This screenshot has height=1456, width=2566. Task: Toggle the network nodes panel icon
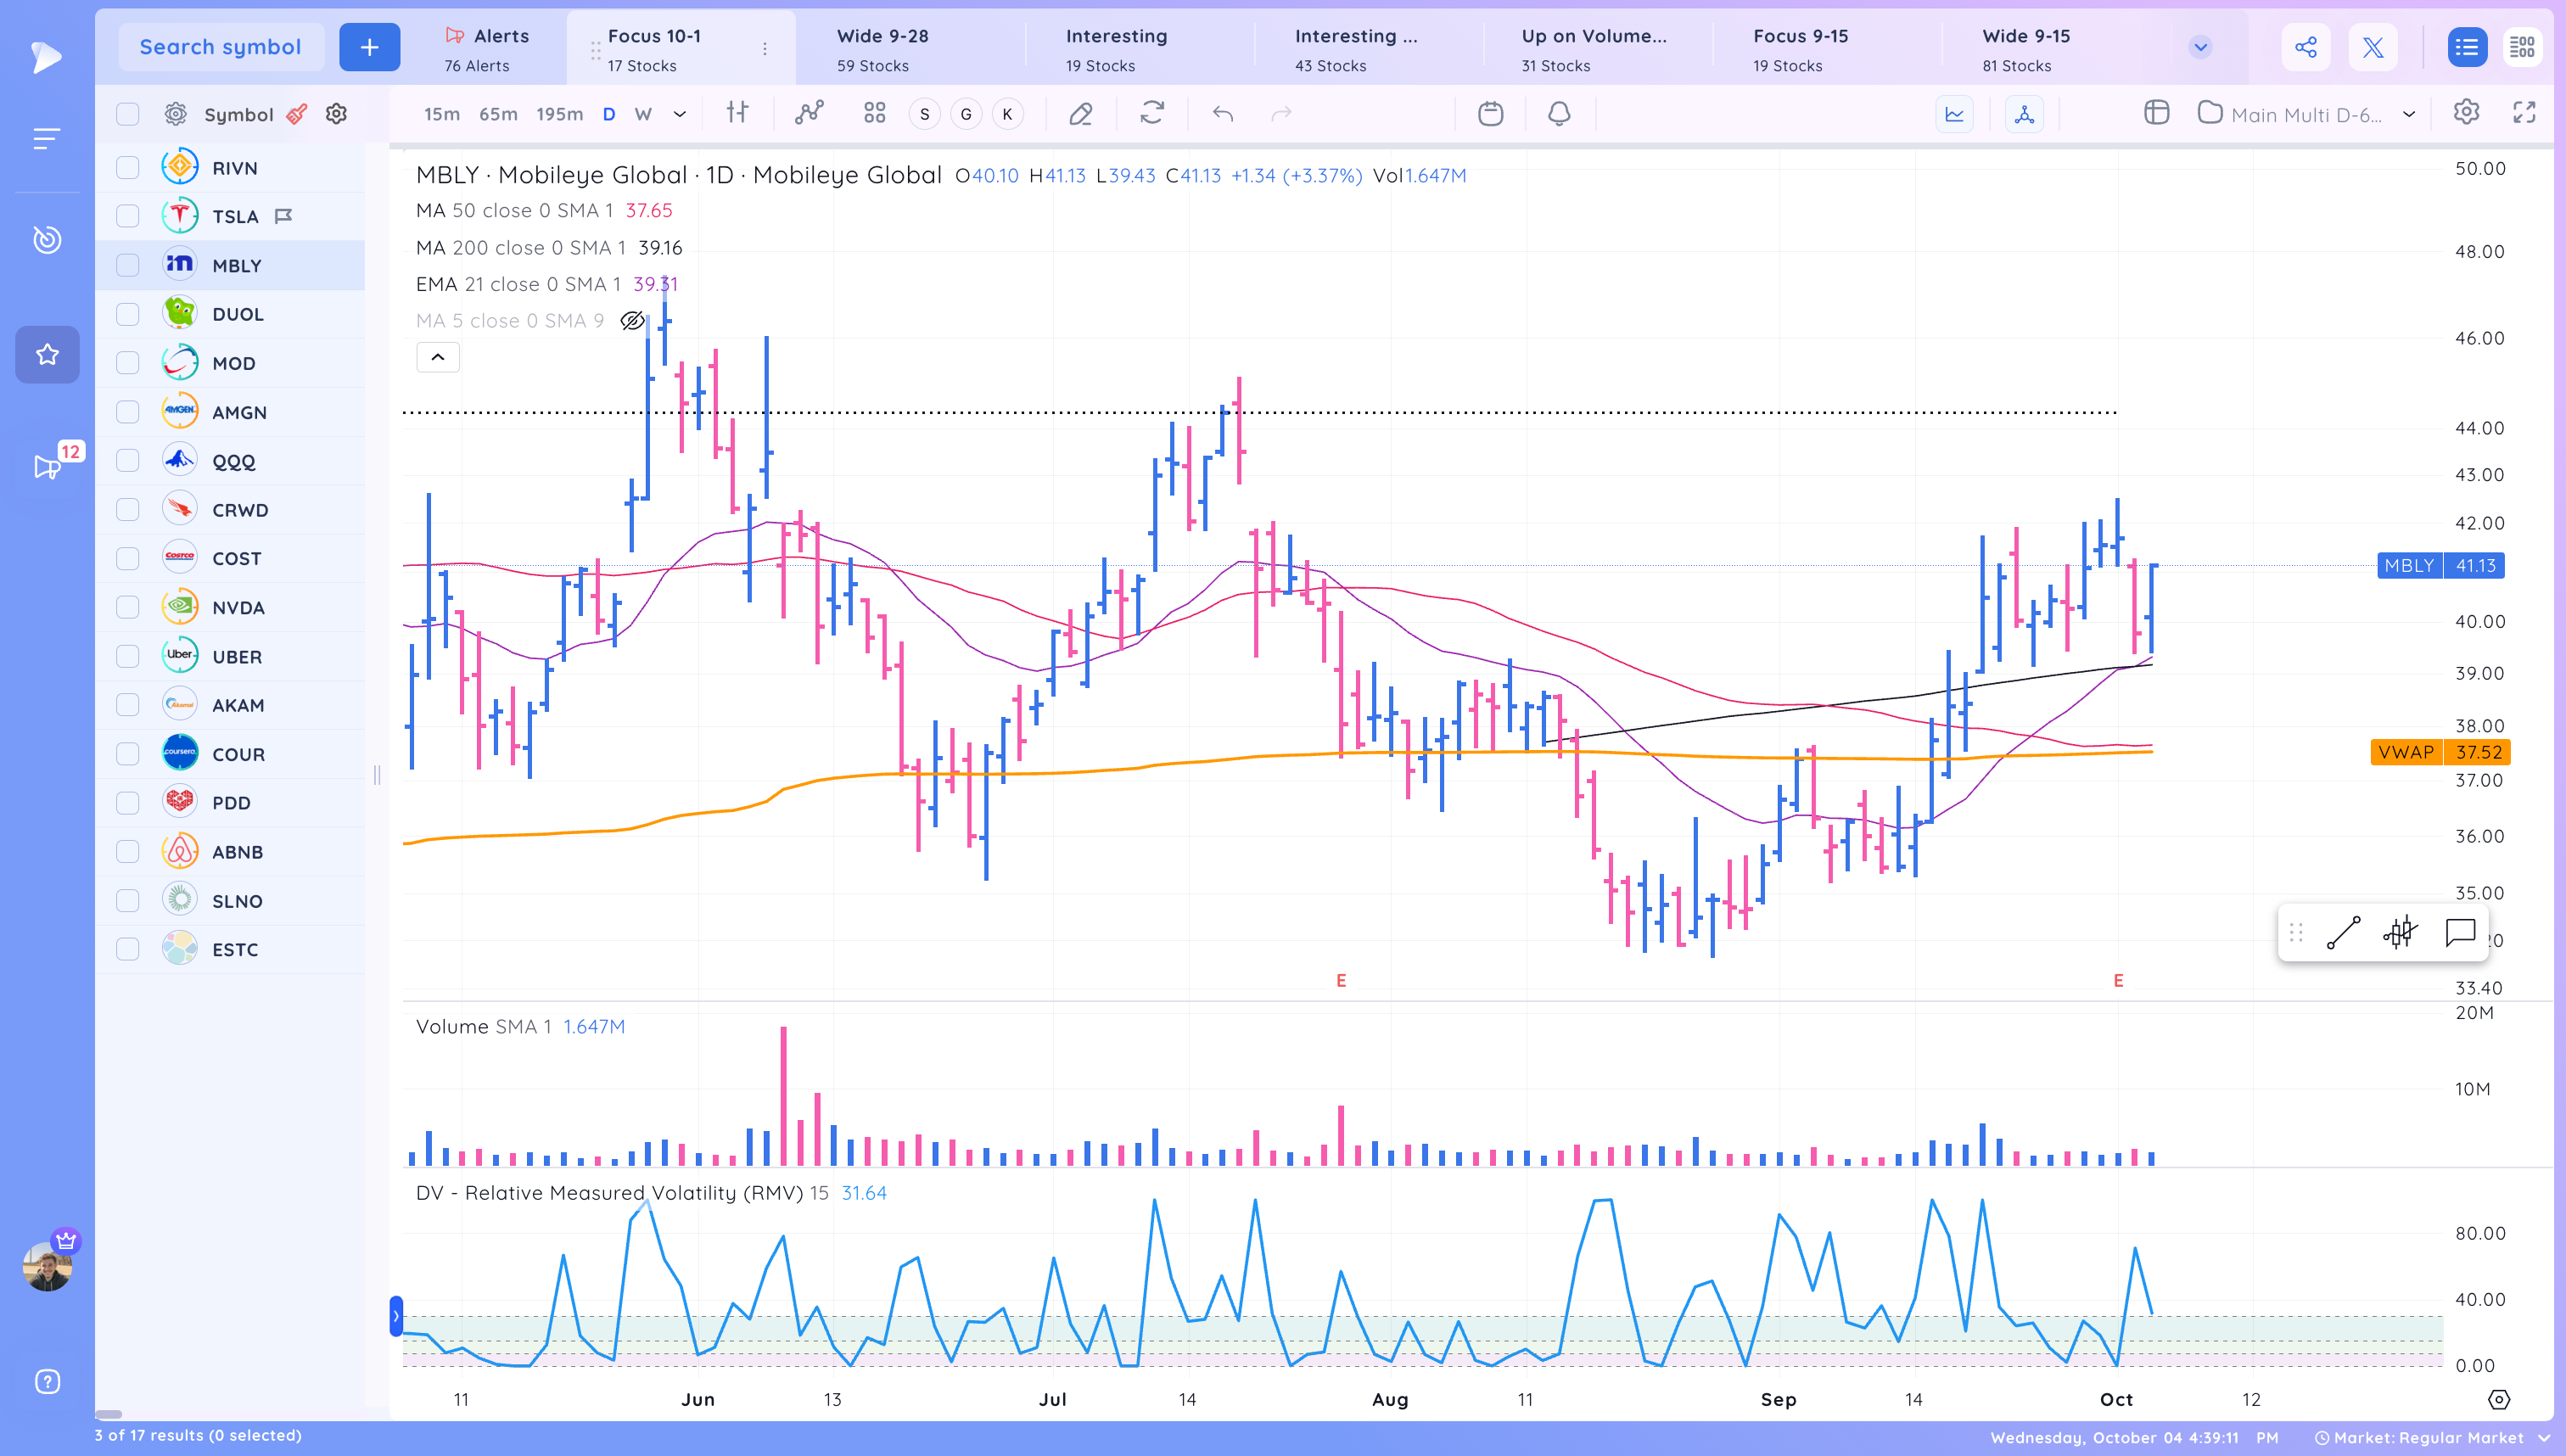pos(2024,114)
